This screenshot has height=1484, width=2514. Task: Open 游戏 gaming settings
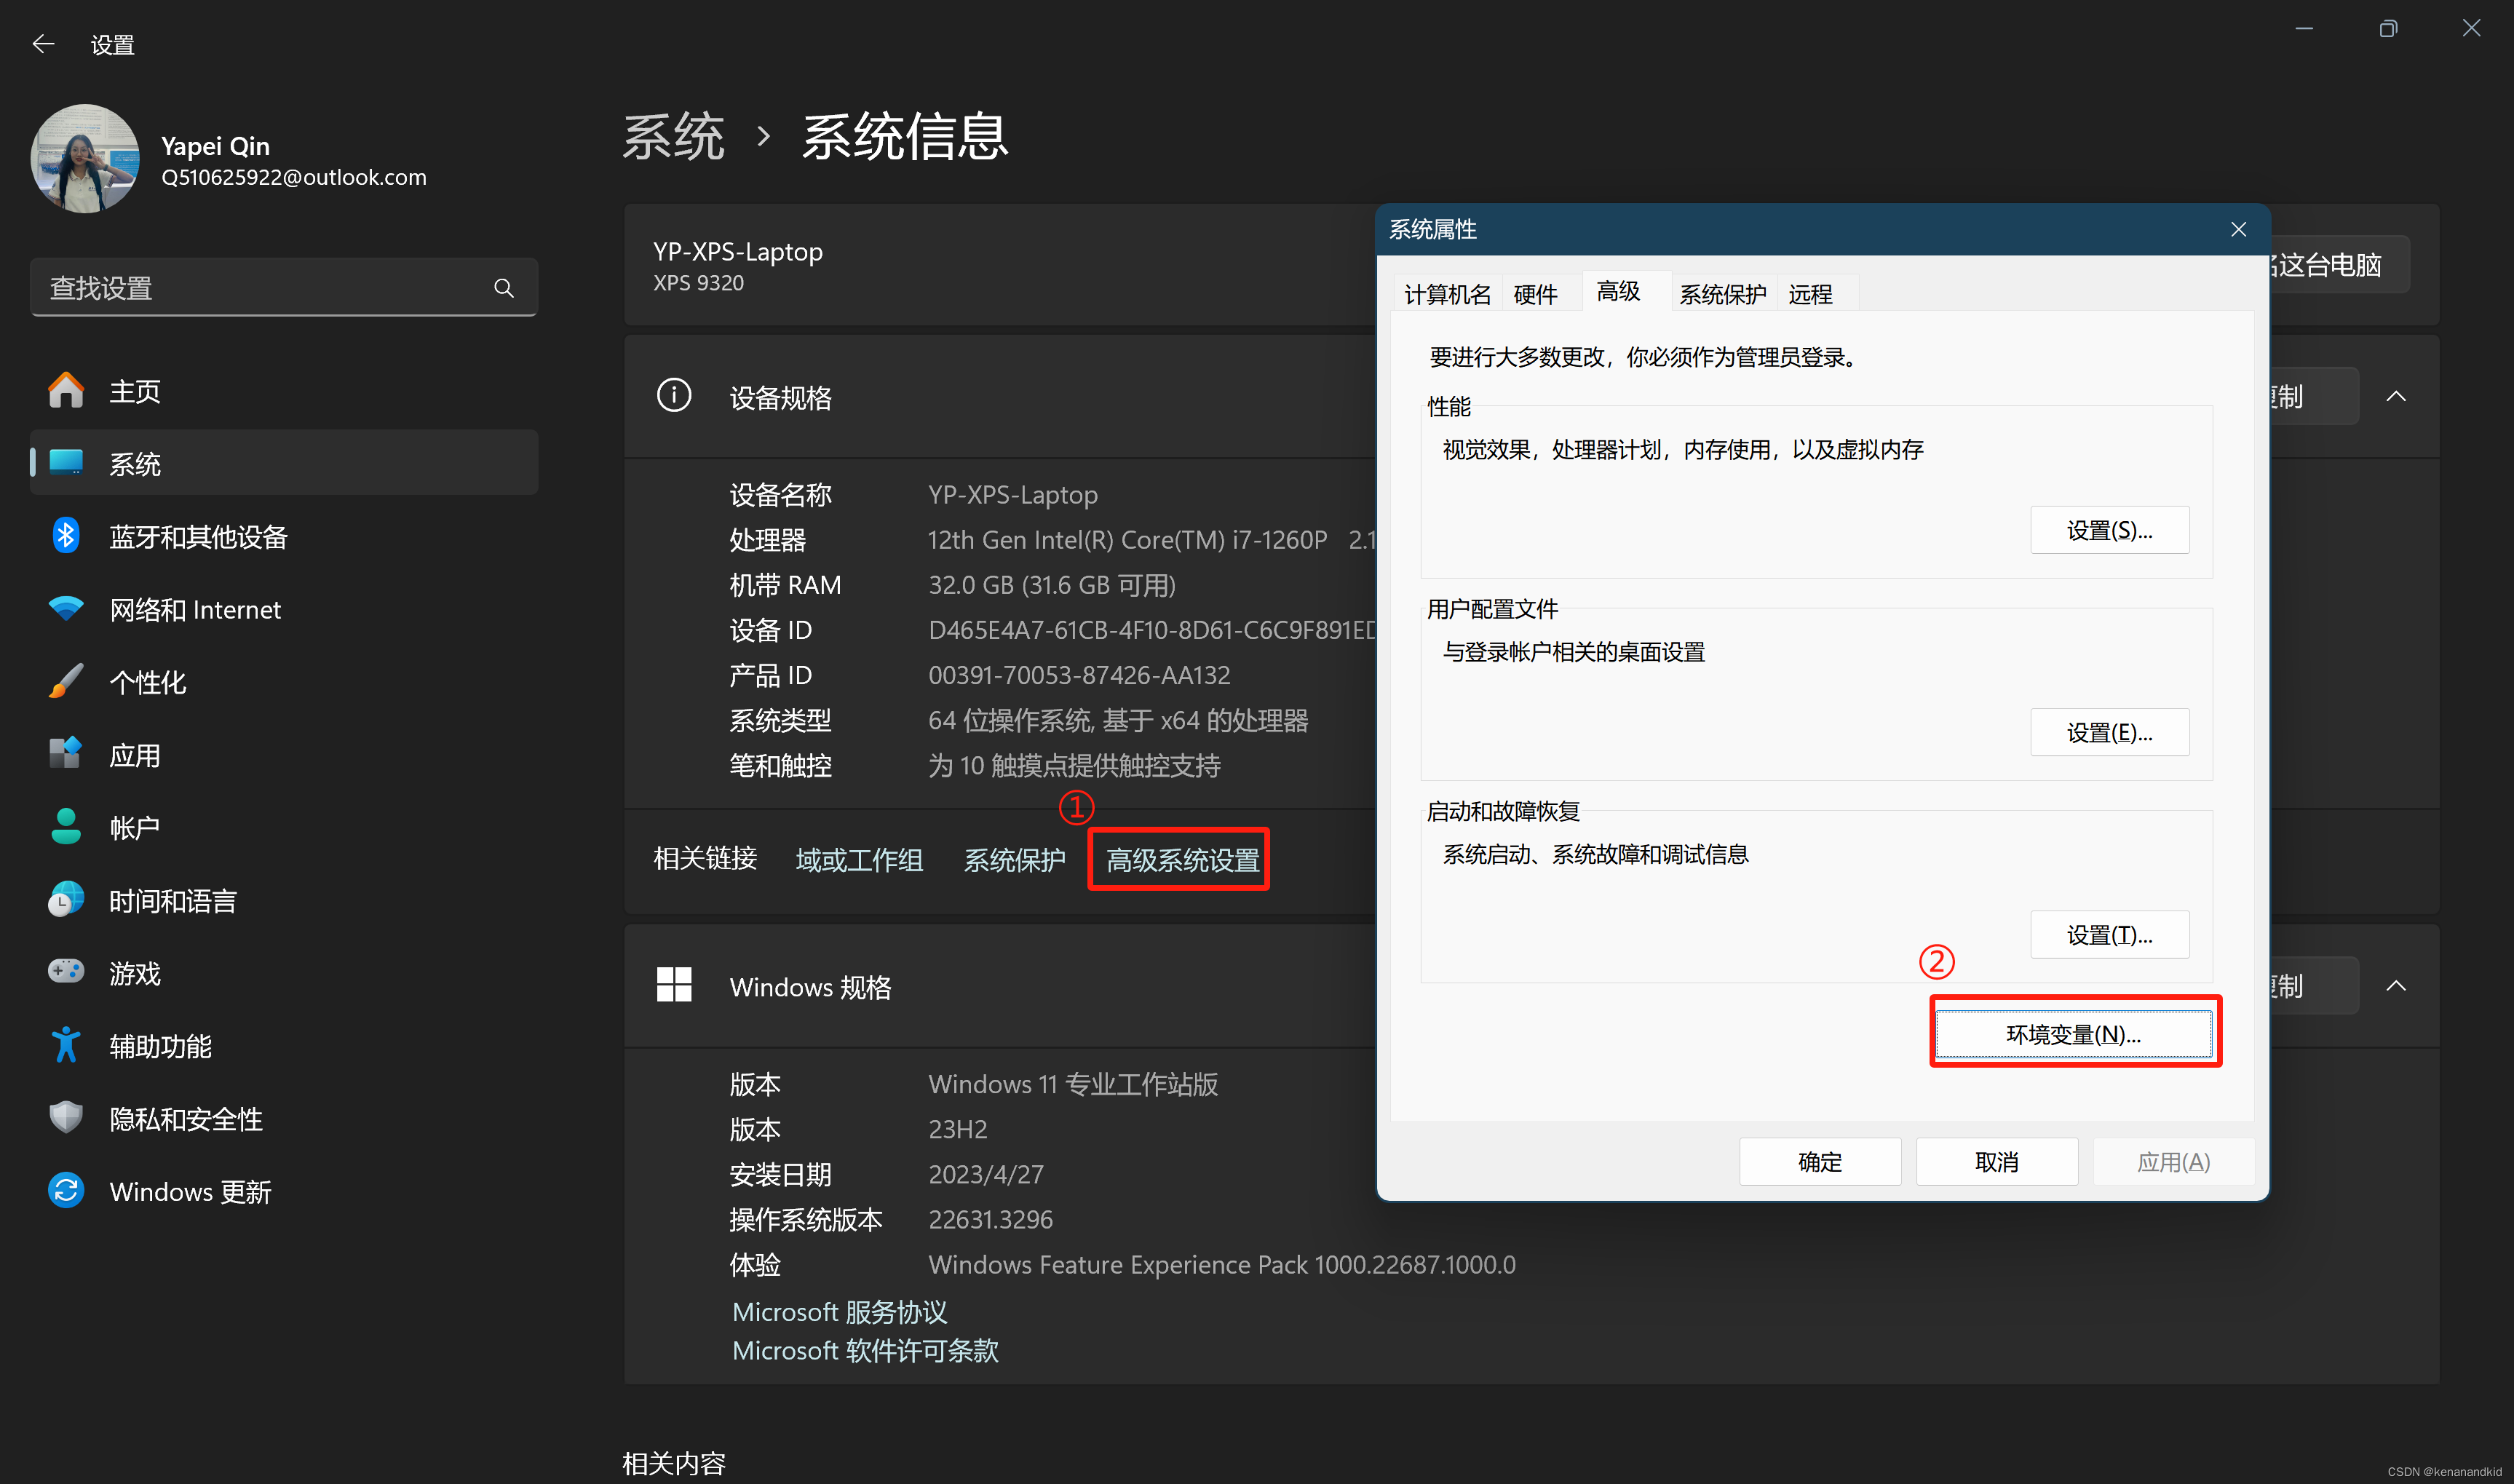click(284, 973)
